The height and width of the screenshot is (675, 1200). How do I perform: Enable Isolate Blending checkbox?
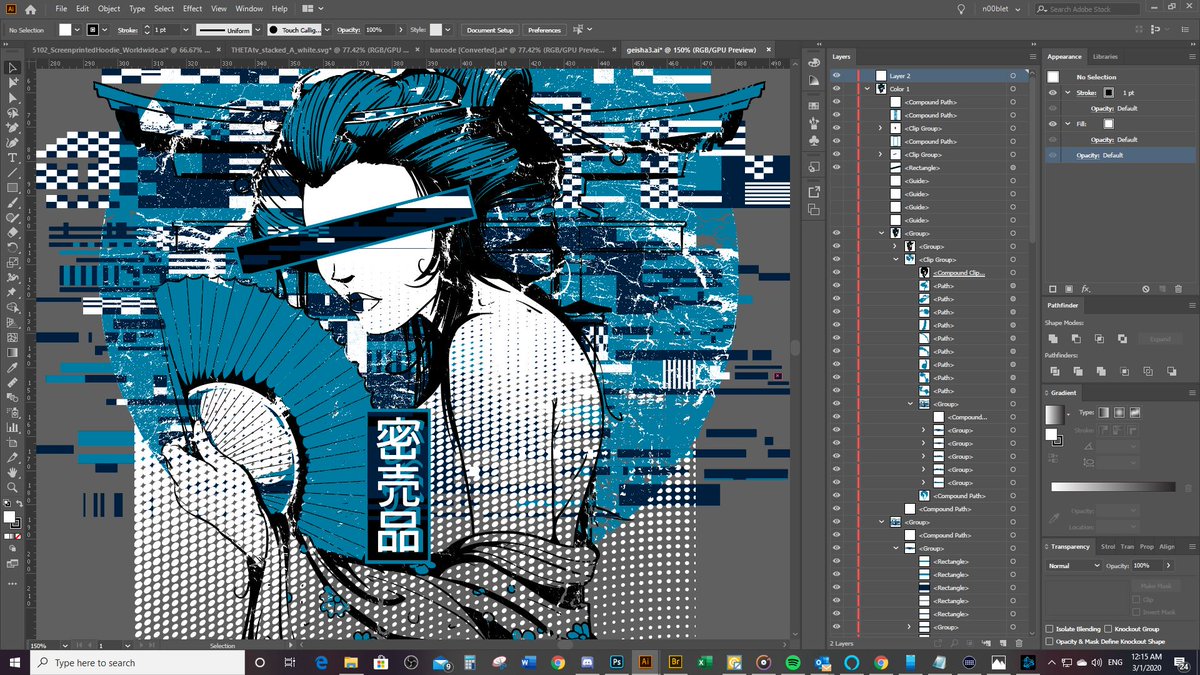1049,629
